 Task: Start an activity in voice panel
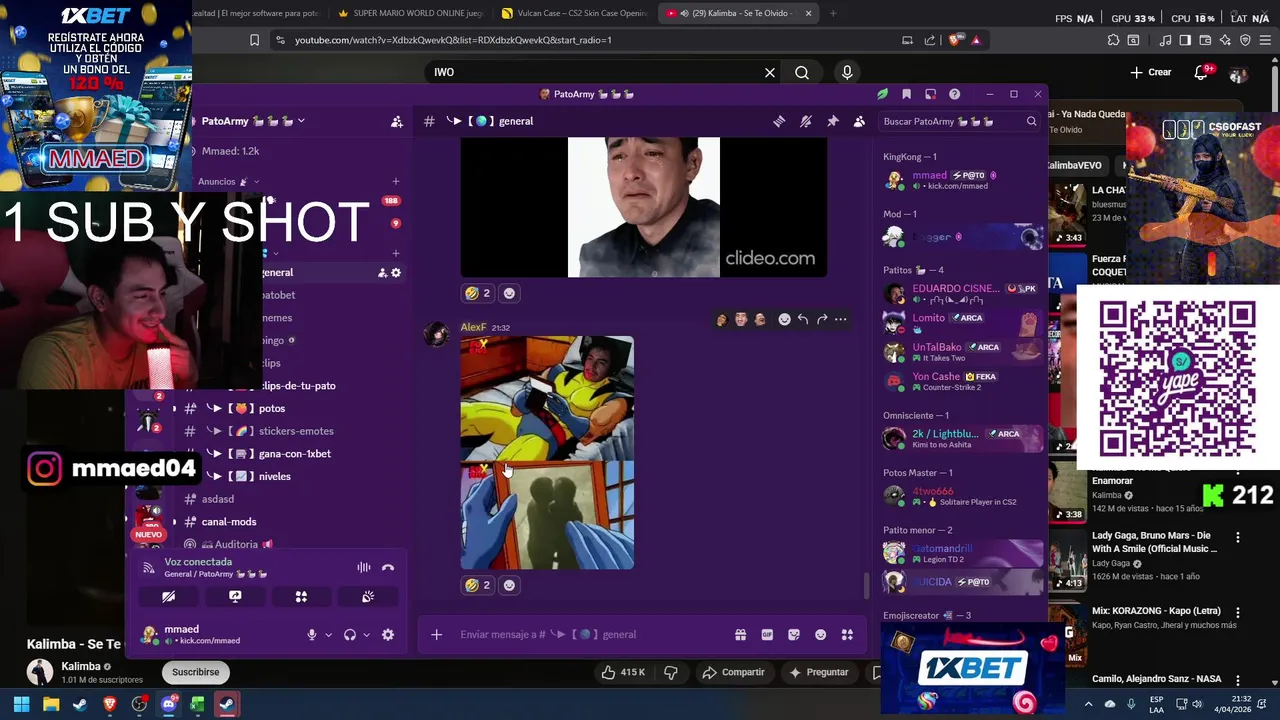(301, 596)
